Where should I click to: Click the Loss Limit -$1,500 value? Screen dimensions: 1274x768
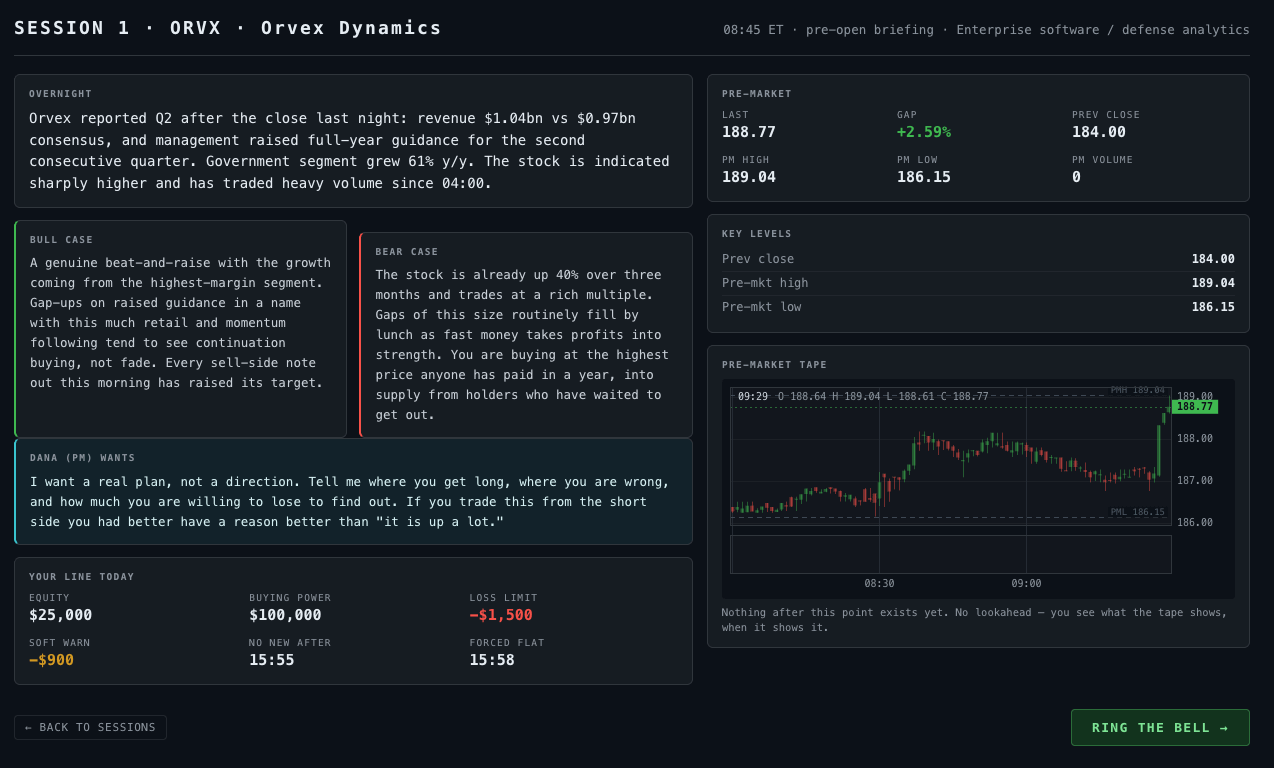click(x=501, y=615)
